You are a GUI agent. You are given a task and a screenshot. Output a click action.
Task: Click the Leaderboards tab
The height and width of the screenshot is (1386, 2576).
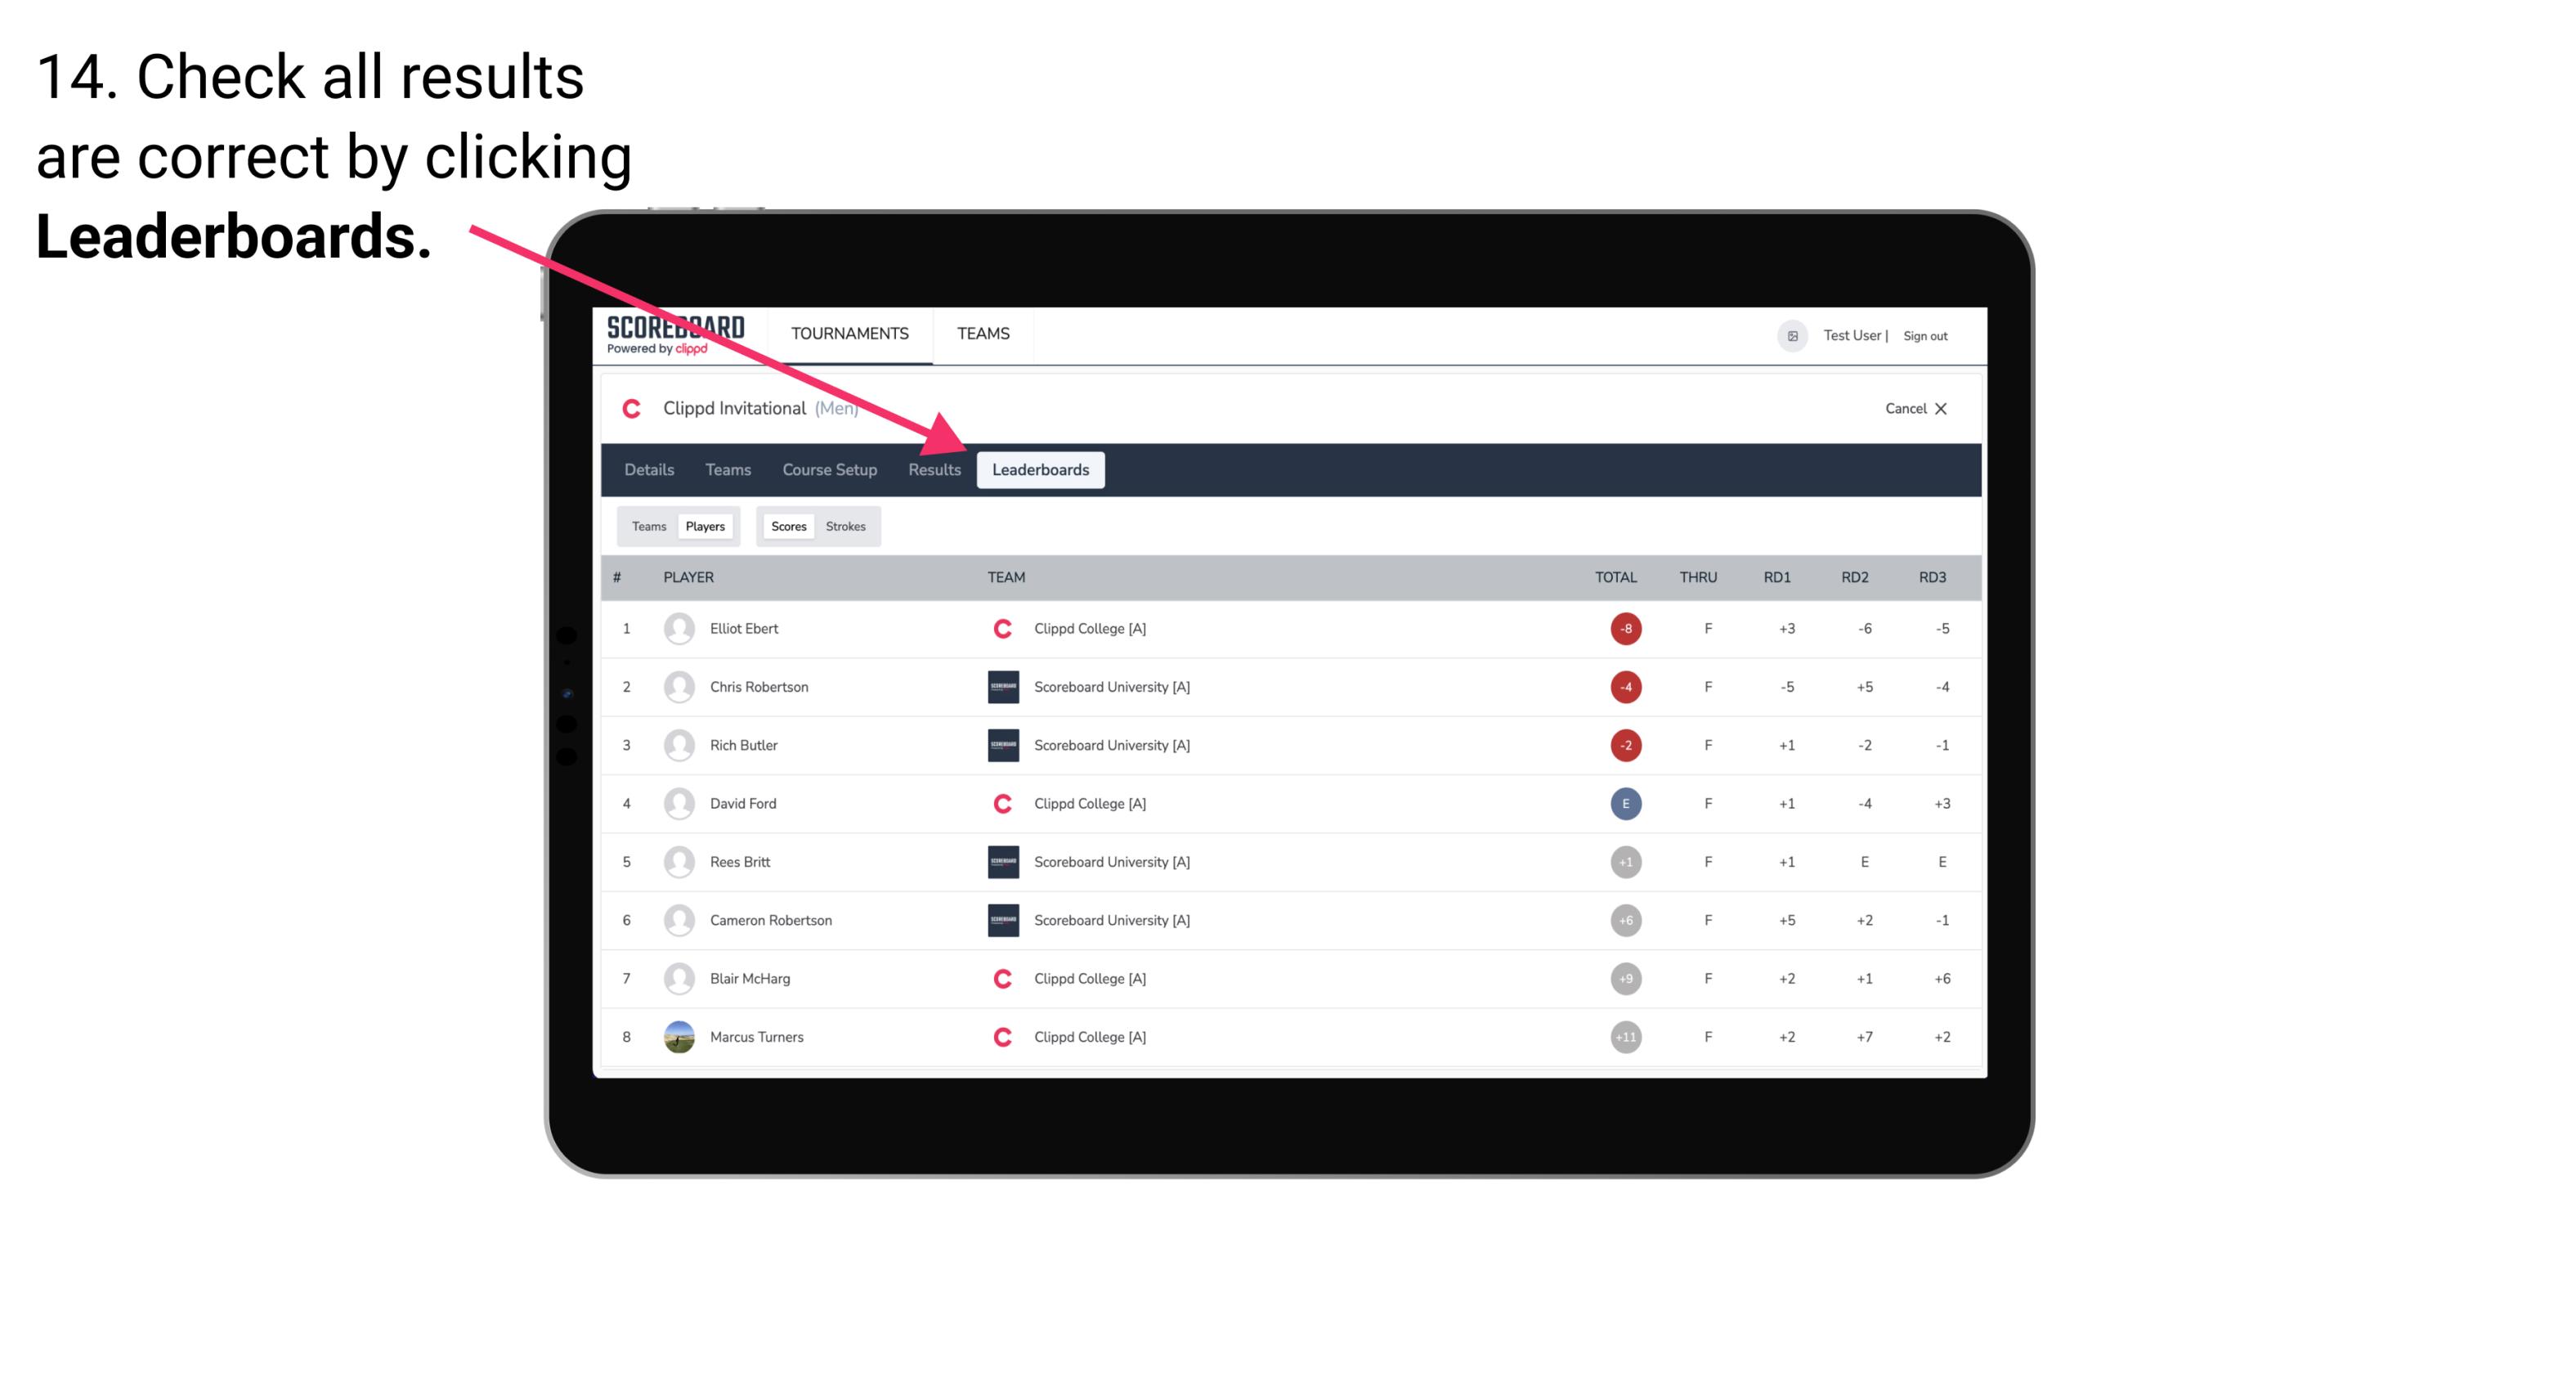(x=1041, y=469)
